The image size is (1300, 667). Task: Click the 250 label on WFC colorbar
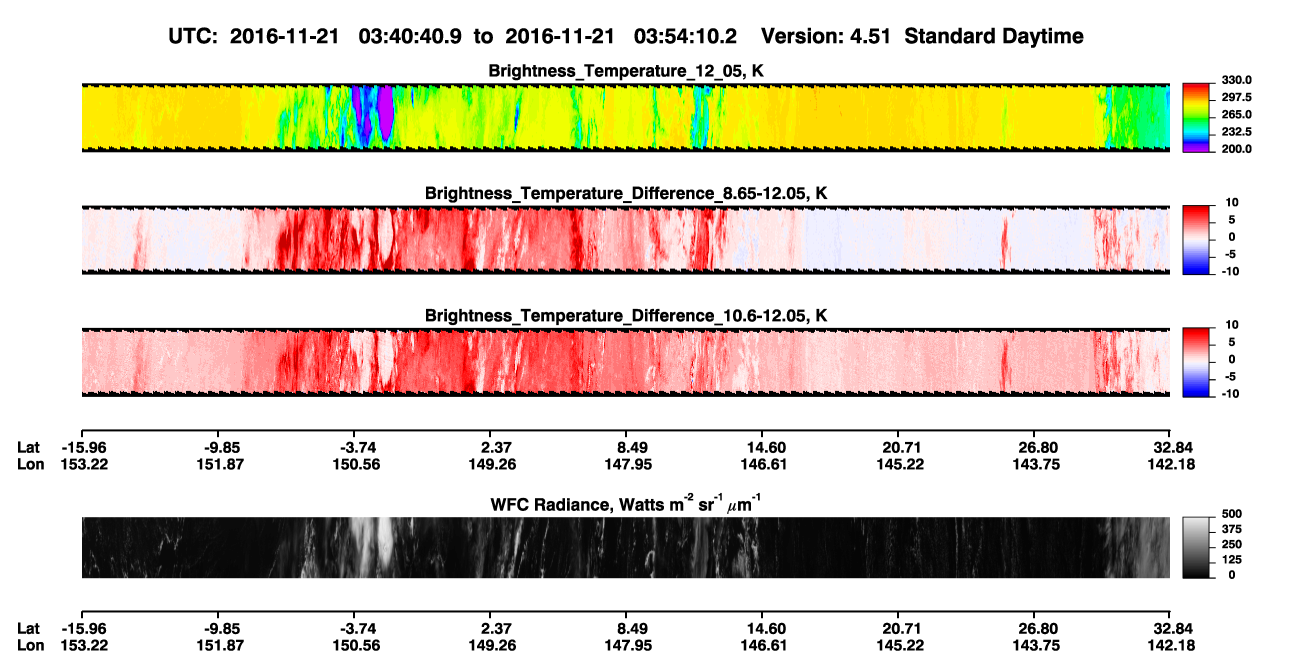pos(1231,545)
